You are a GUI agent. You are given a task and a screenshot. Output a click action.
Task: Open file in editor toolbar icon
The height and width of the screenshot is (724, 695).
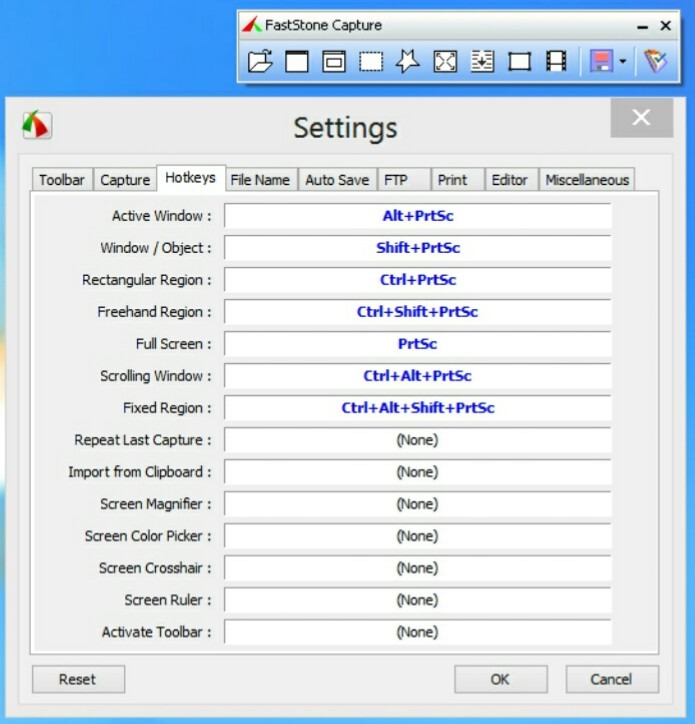click(x=260, y=61)
